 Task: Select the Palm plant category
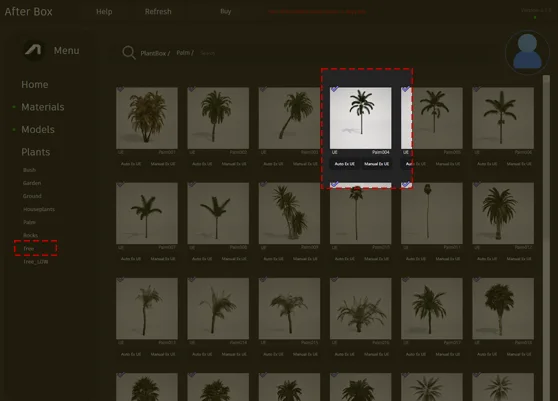pyautogui.click(x=29, y=222)
